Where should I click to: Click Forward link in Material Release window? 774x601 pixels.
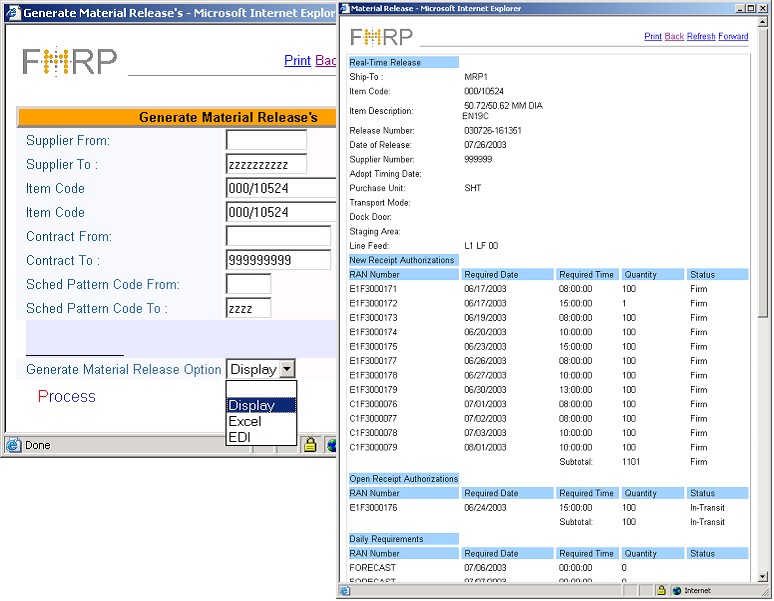733,36
